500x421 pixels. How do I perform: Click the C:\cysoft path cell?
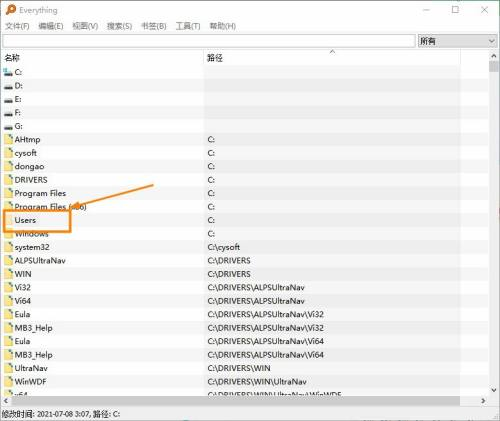(223, 247)
